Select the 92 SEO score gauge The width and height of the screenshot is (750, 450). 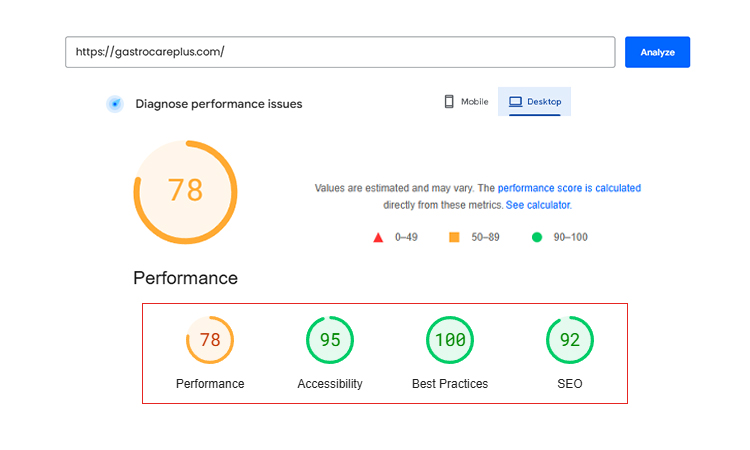(570, 340)
